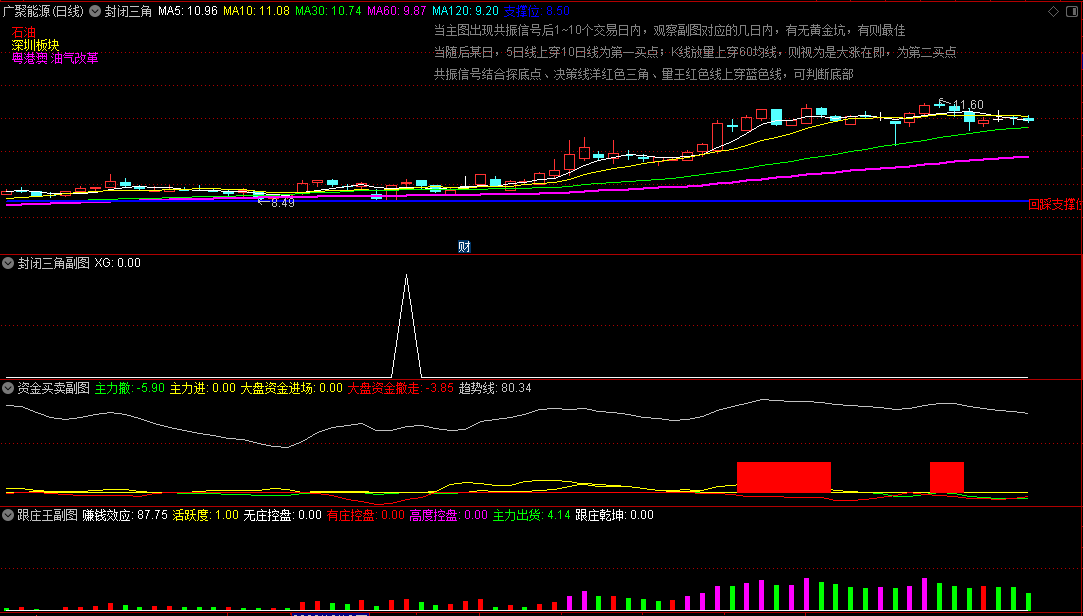Click the 赚钱效应: 87.75 readout
Screen dimensions: 1083x616
coord(125,514)
